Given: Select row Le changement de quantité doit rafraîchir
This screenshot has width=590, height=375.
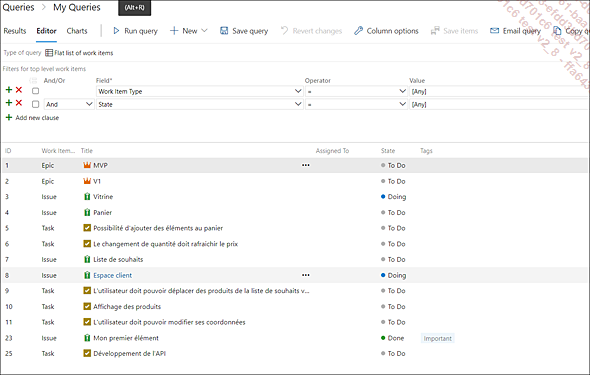Looking at the screenshot, I should (295, 244).
